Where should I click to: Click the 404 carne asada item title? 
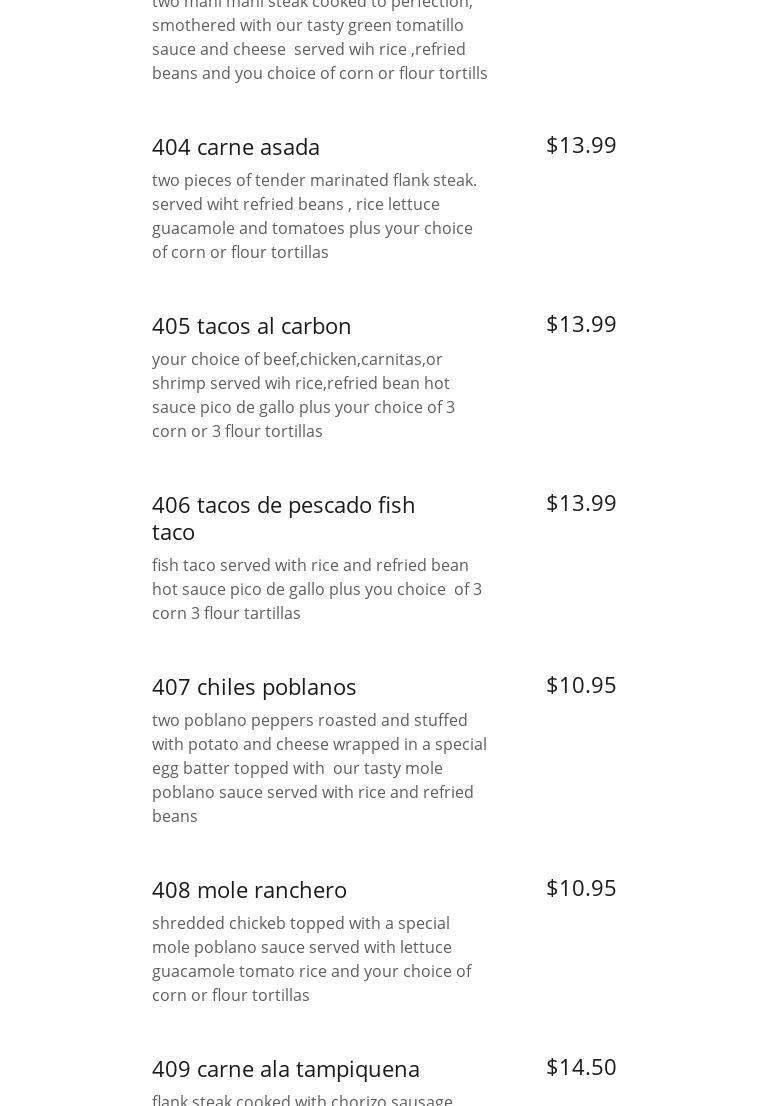point(236,147)
